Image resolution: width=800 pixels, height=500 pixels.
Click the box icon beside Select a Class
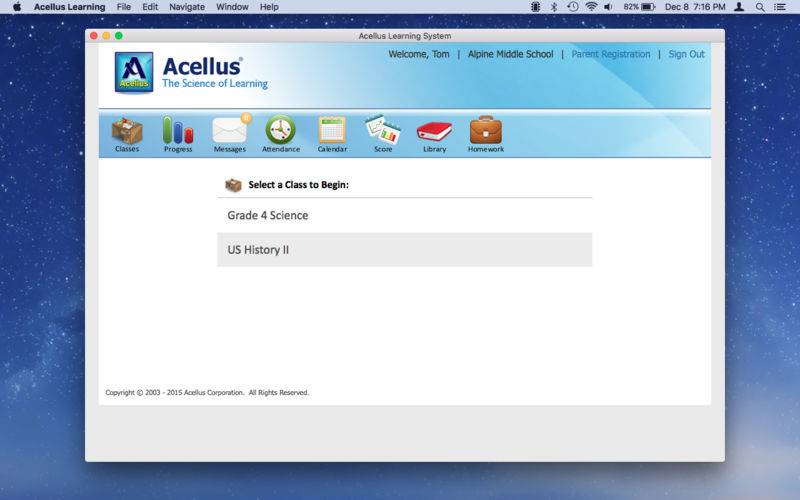point(233,185)
